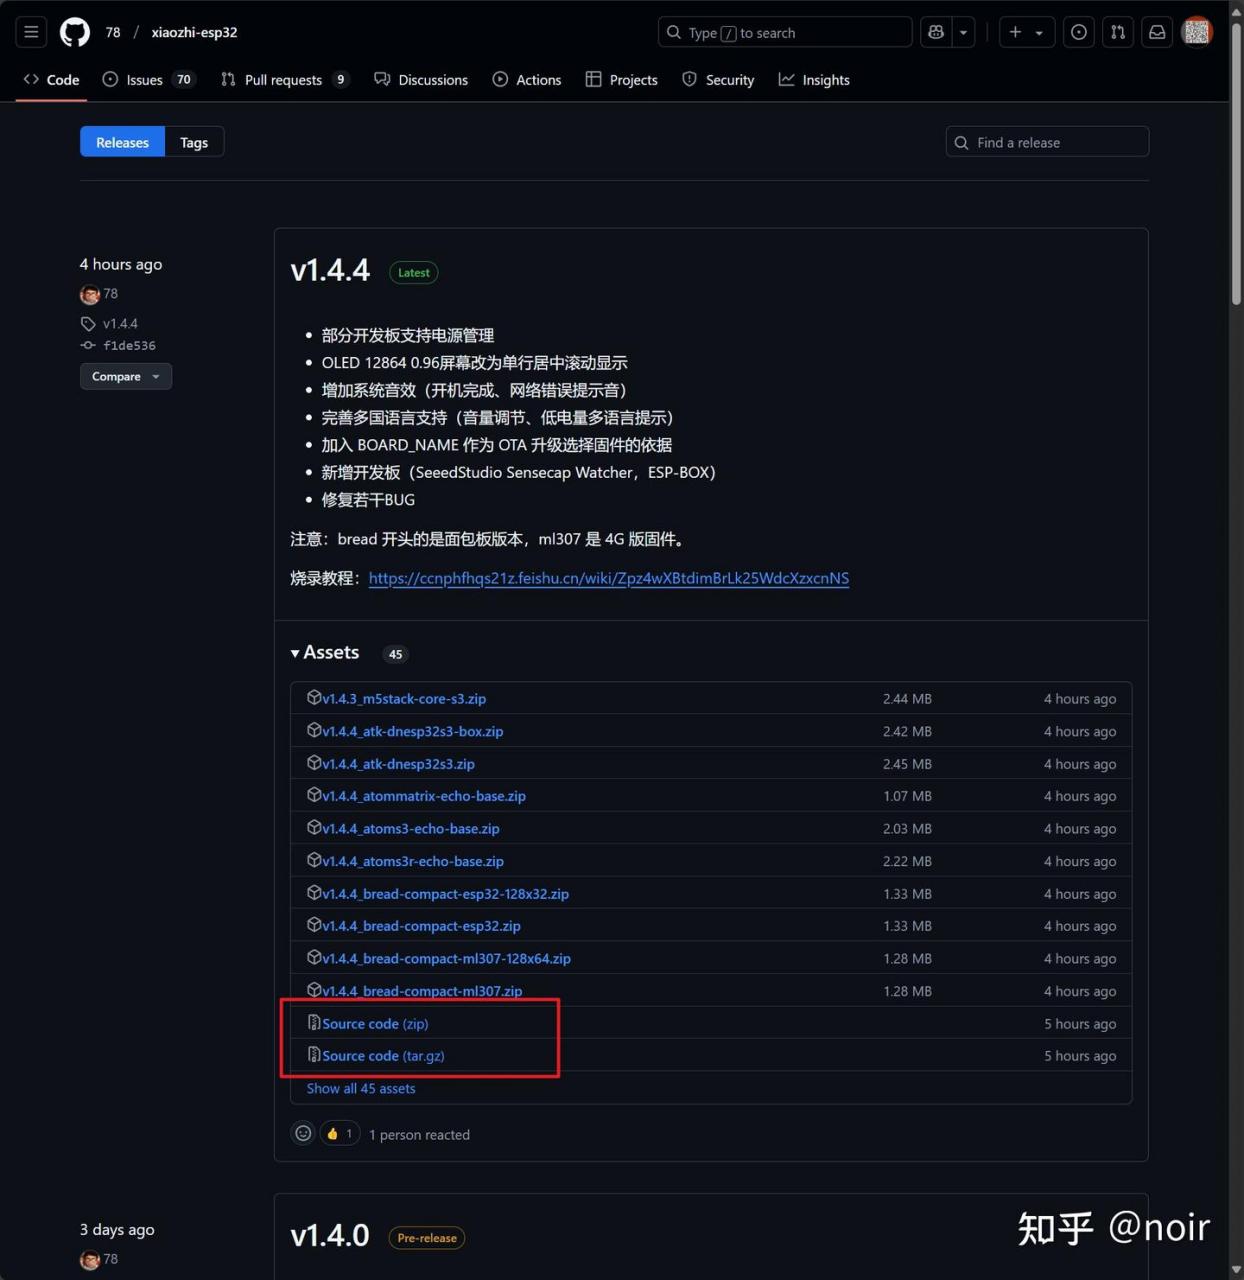The image size is (1244, 1280).
Task: Click the Source code (zip) file icon
Action: pos(314,1023)
